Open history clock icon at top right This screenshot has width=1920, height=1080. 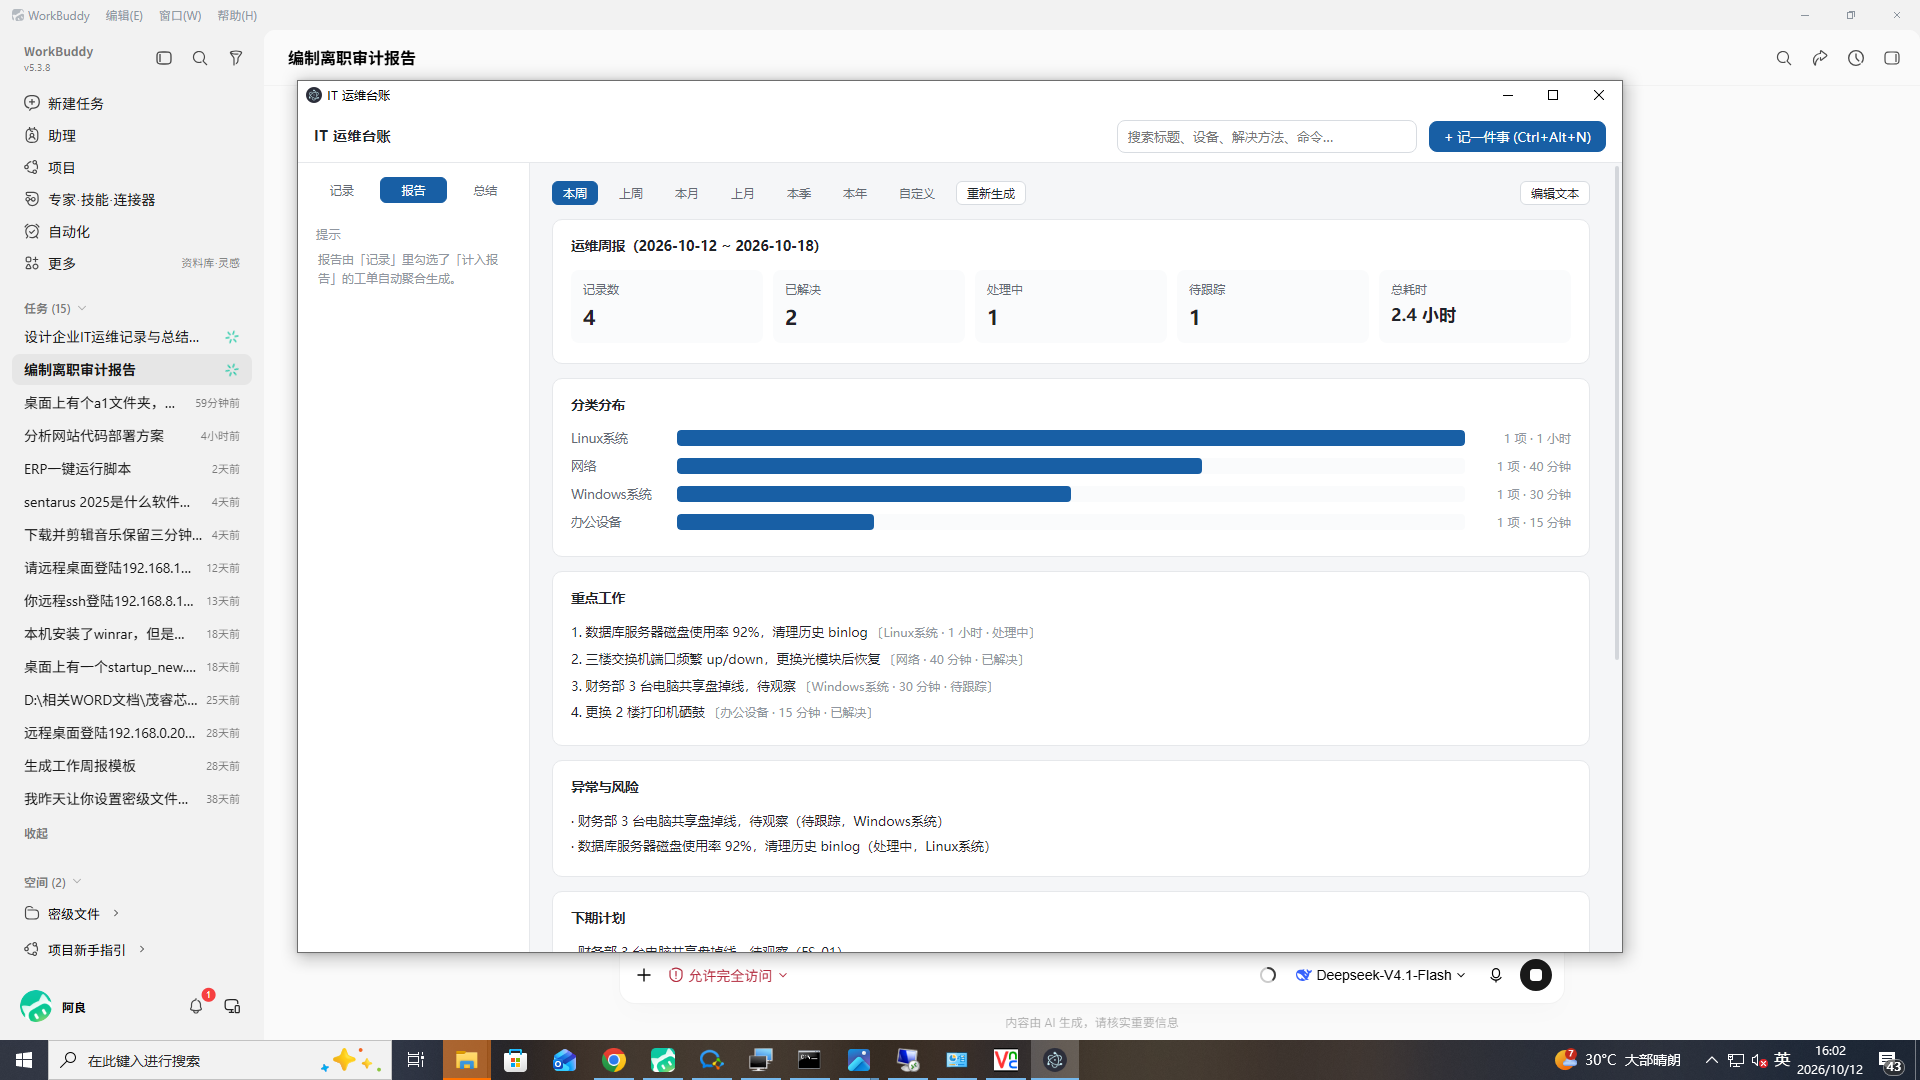[1856, 58]
